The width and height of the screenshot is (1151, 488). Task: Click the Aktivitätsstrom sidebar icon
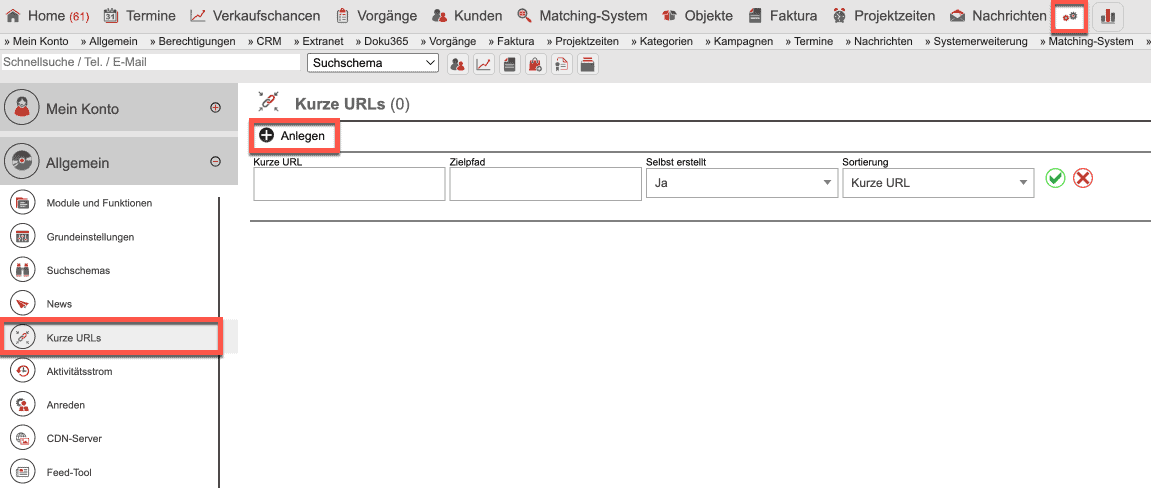[23, 371]
